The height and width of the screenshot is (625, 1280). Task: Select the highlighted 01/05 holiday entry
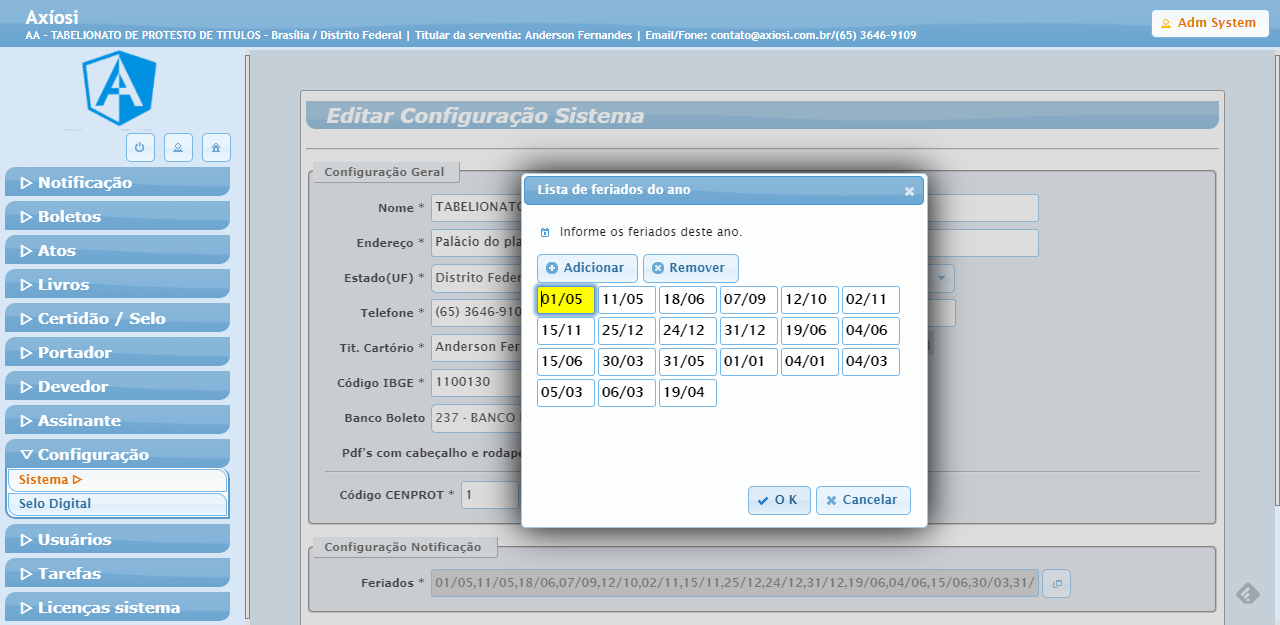point(565,299)
